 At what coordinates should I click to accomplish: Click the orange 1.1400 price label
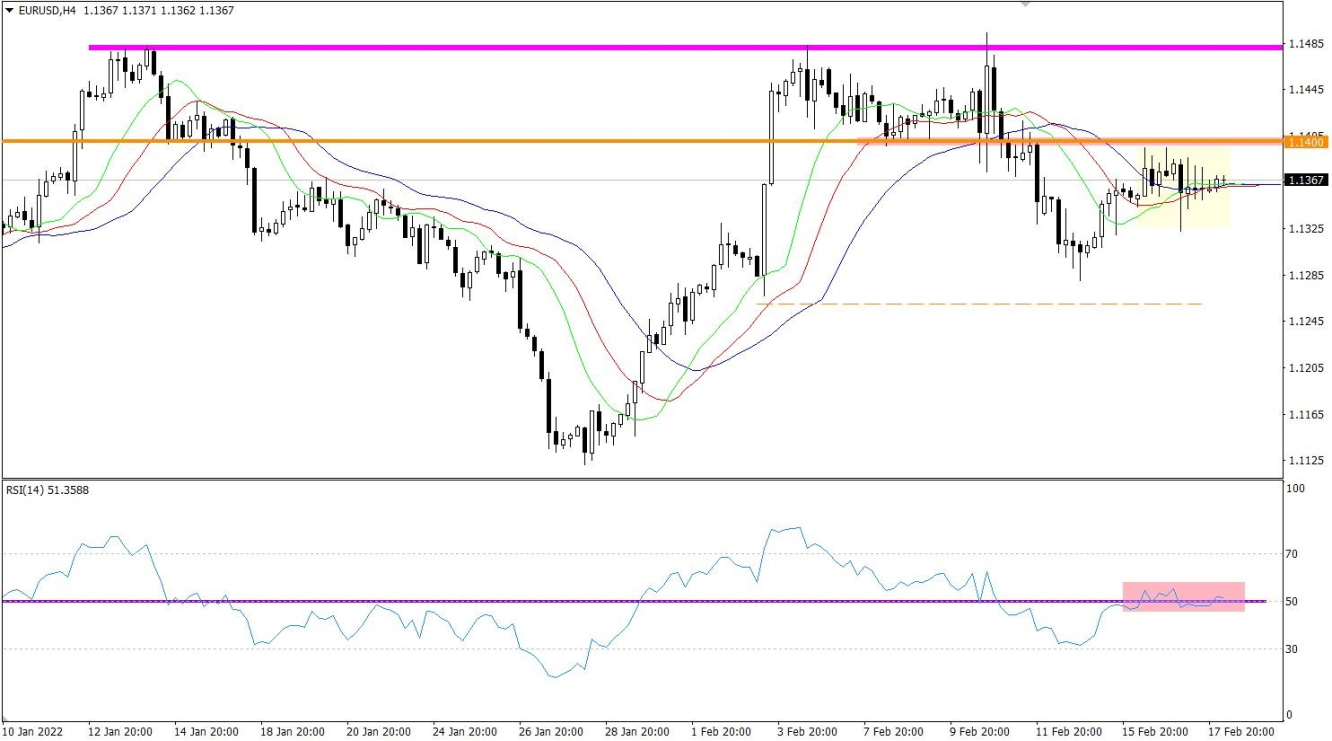click(1306, 142)
